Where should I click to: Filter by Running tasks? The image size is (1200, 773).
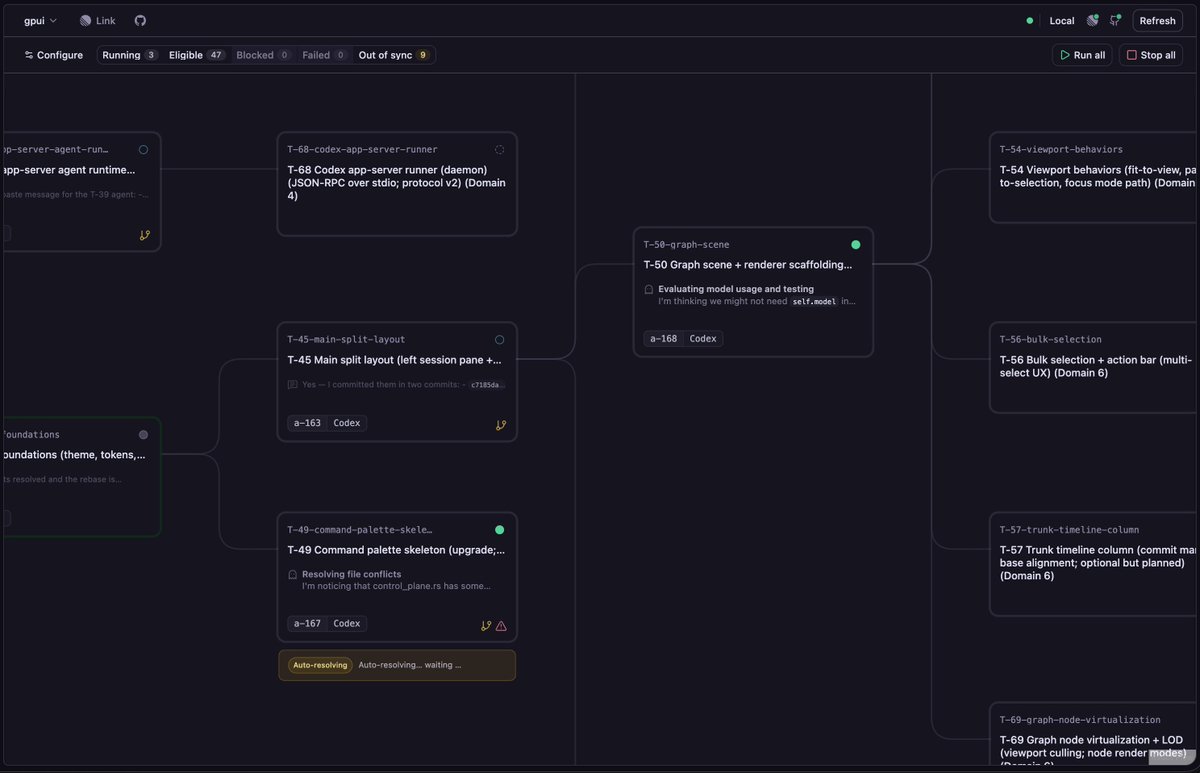point(130,55)
